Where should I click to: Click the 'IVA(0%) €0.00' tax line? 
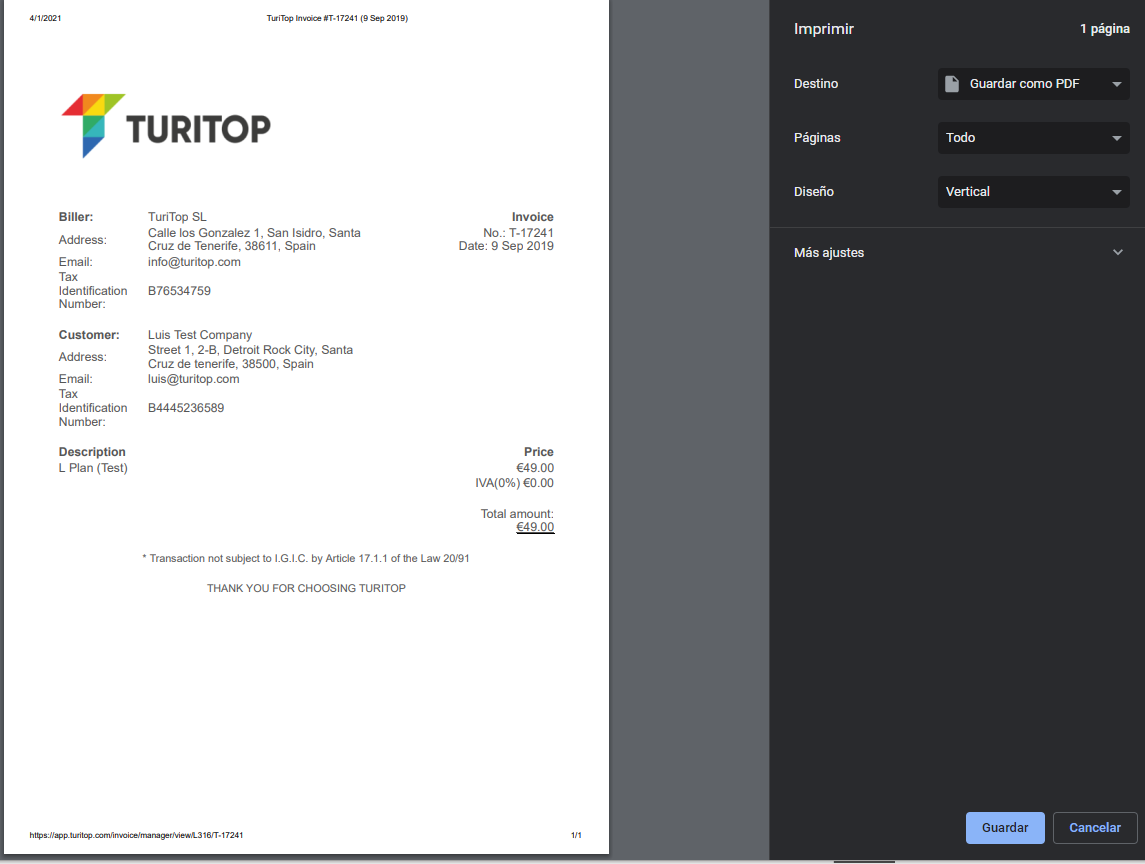pos(514,483)
